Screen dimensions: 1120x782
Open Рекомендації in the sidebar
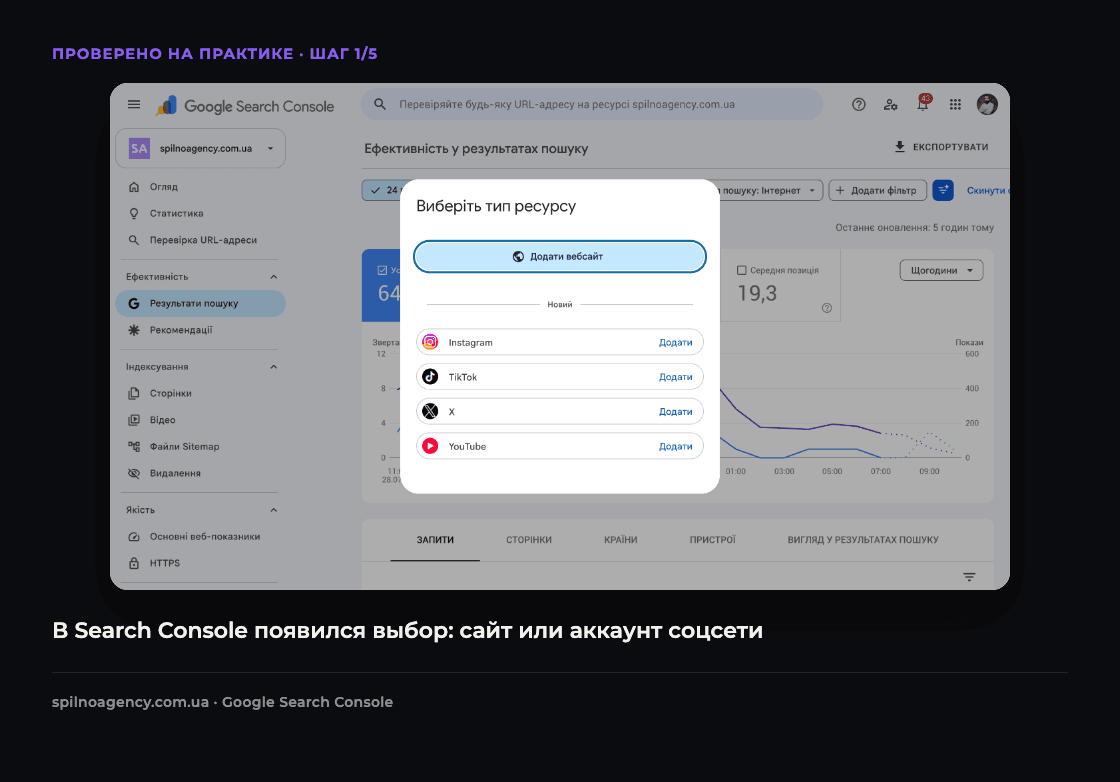pyautogui.click(x=200, y=330)
